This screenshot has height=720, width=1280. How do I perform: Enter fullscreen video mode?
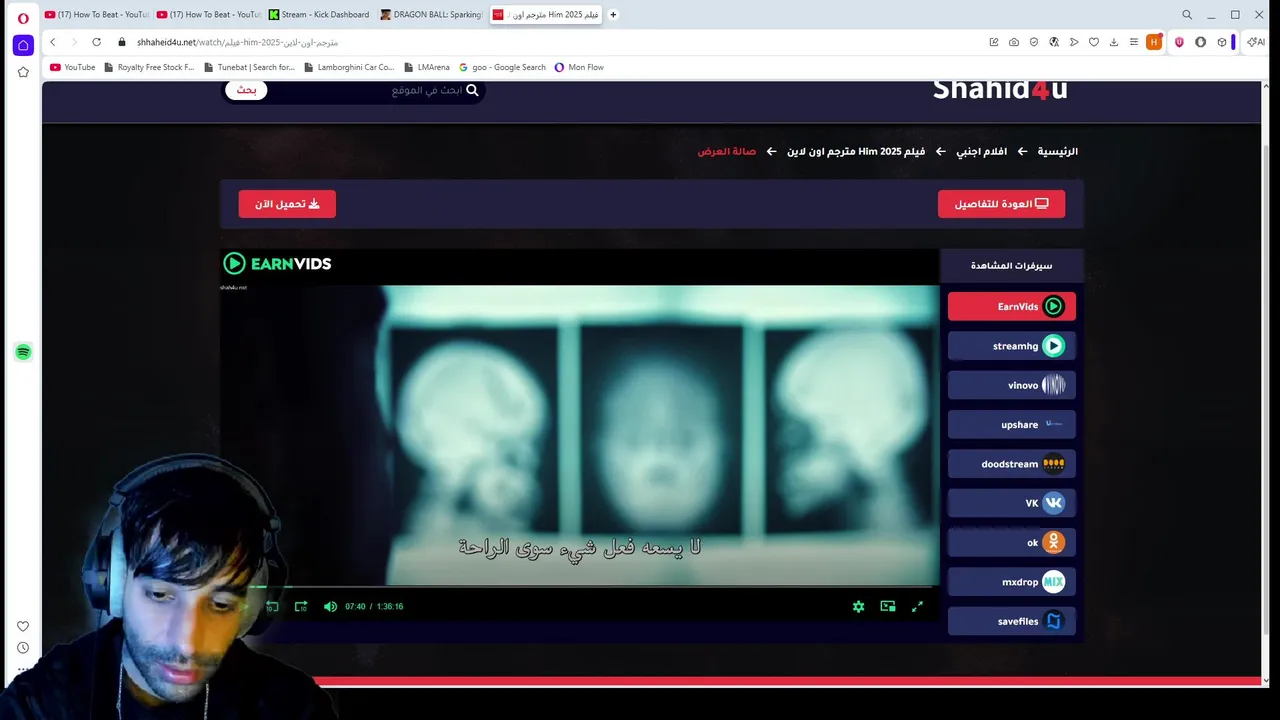click(x=917, y=606)
